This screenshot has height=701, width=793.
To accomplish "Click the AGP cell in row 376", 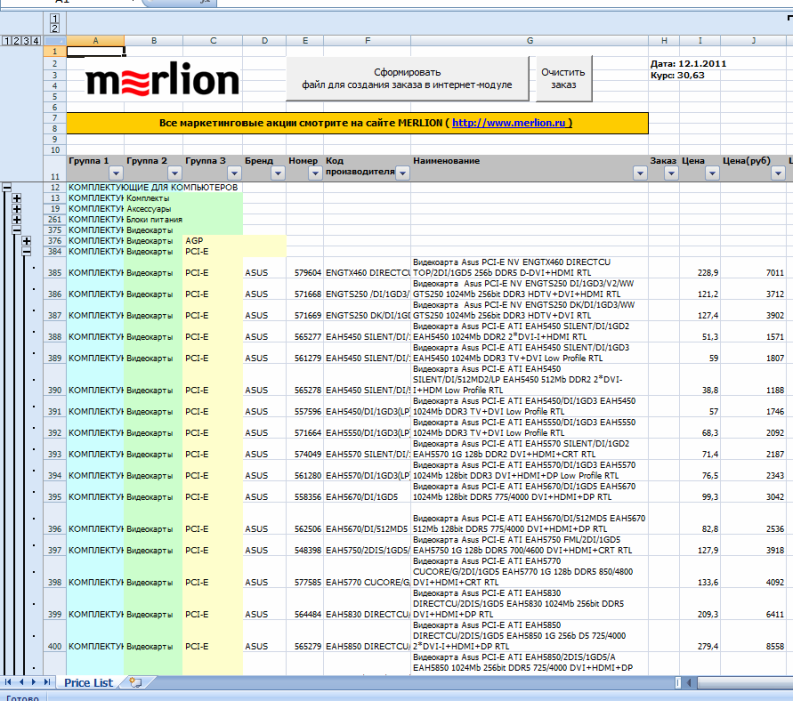I will point(212,241).
